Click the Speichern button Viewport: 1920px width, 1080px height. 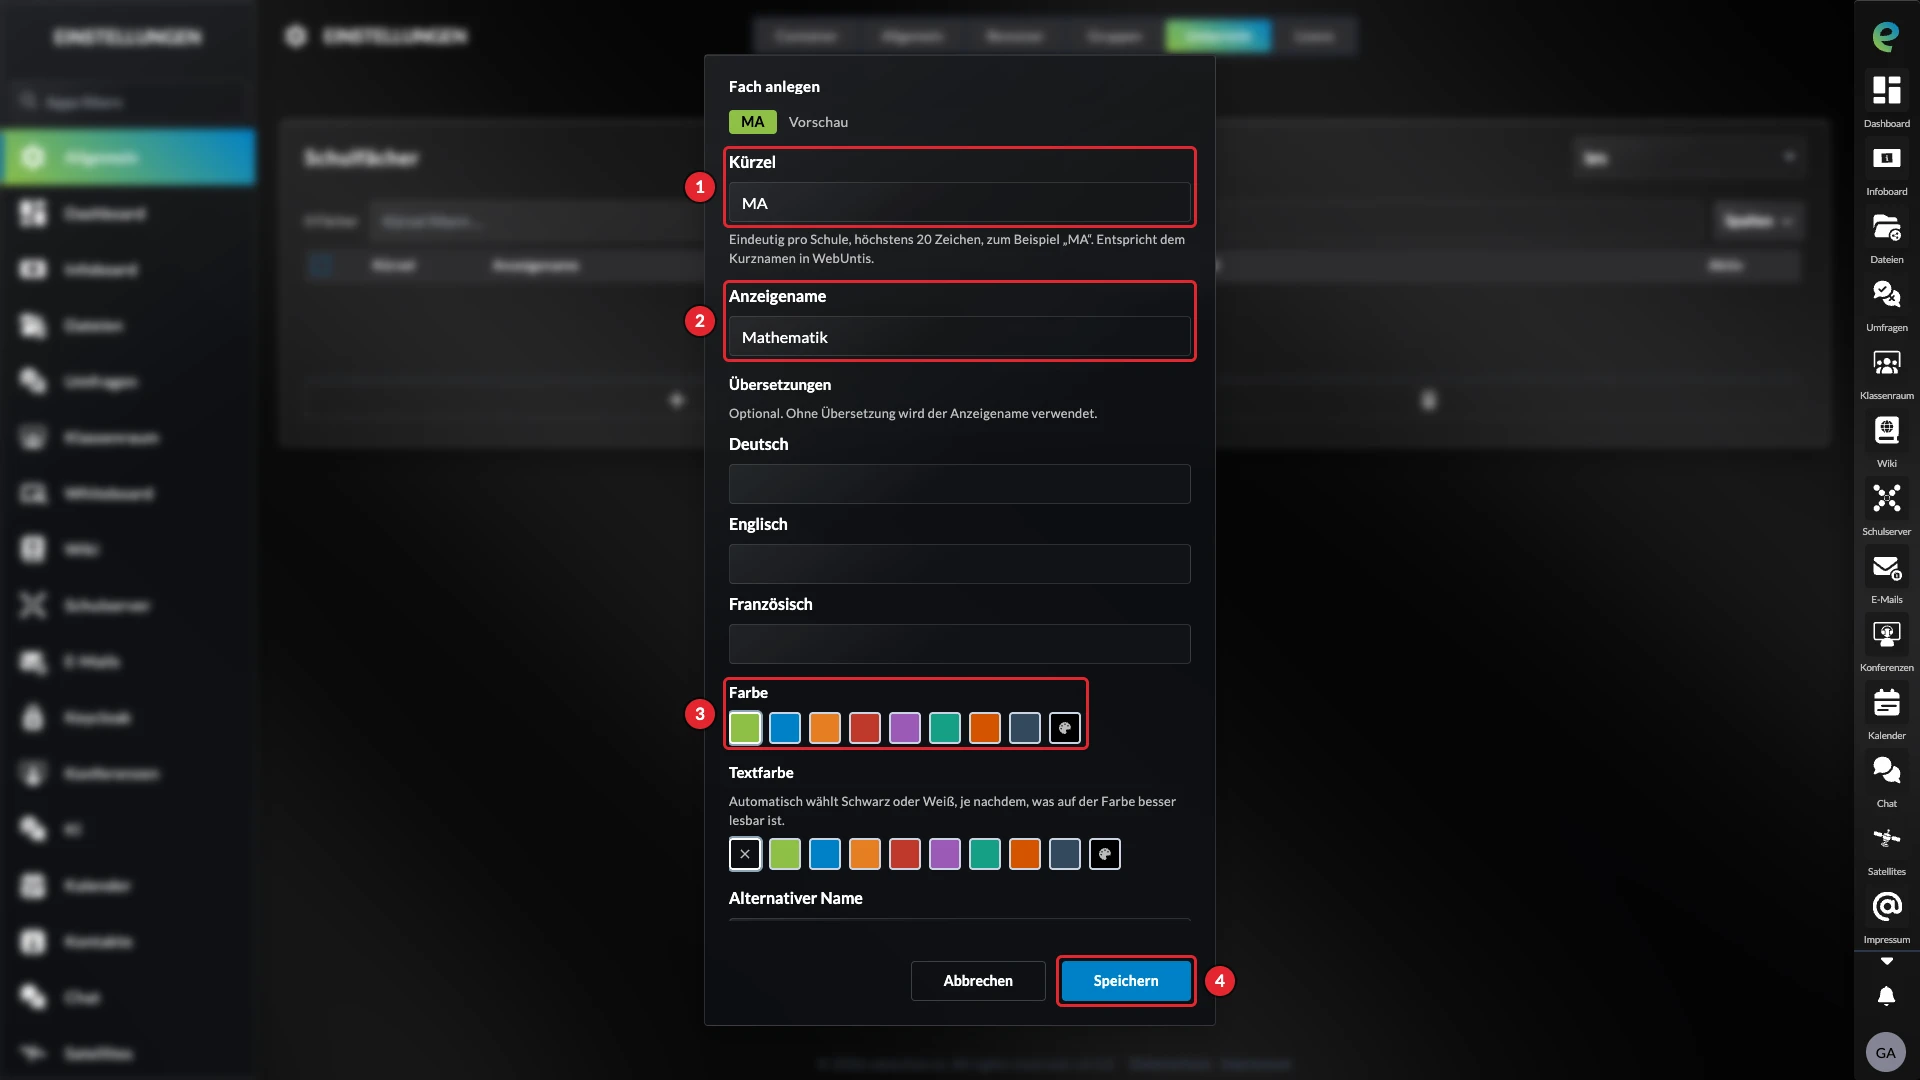click(x=1126, y=981)
